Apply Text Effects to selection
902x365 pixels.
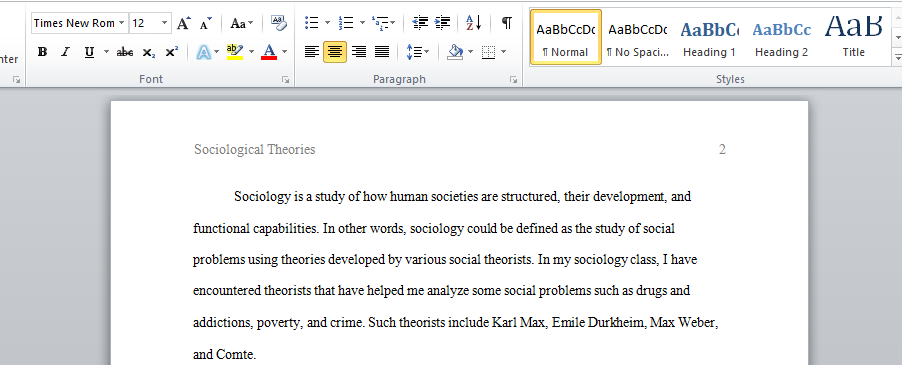point(203,52)
